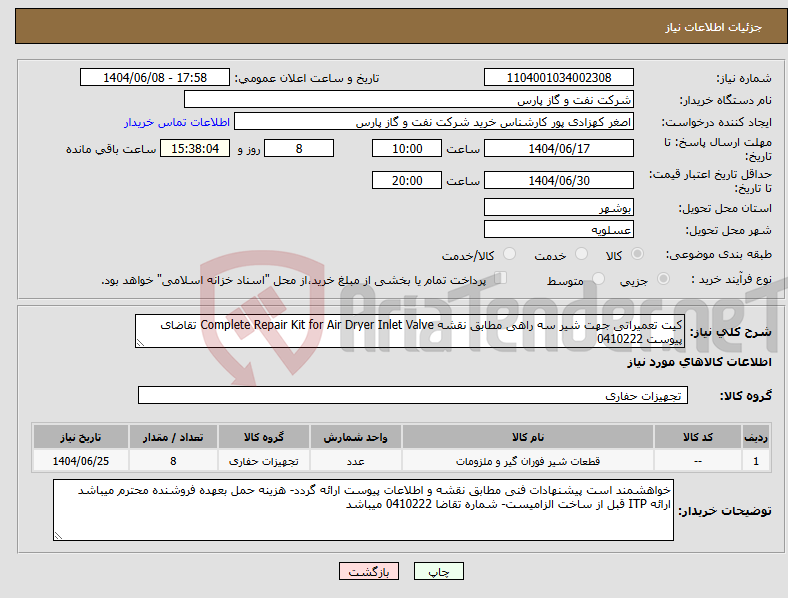Click the جزئیات اطلاعات نیاز page header
Viewport: 788px width, 598px height.
[x=713, y=27]
